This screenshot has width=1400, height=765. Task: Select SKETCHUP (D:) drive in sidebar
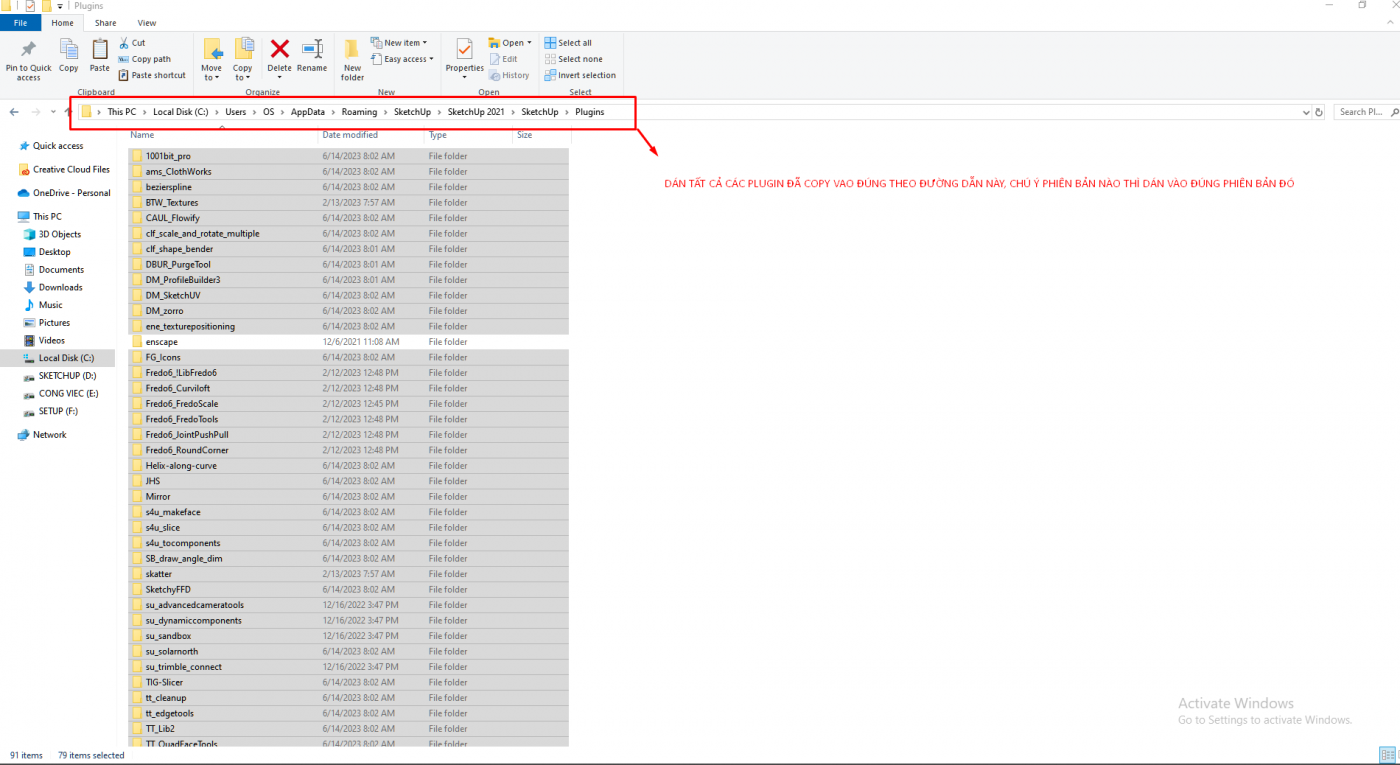click(x=67, y=376)
